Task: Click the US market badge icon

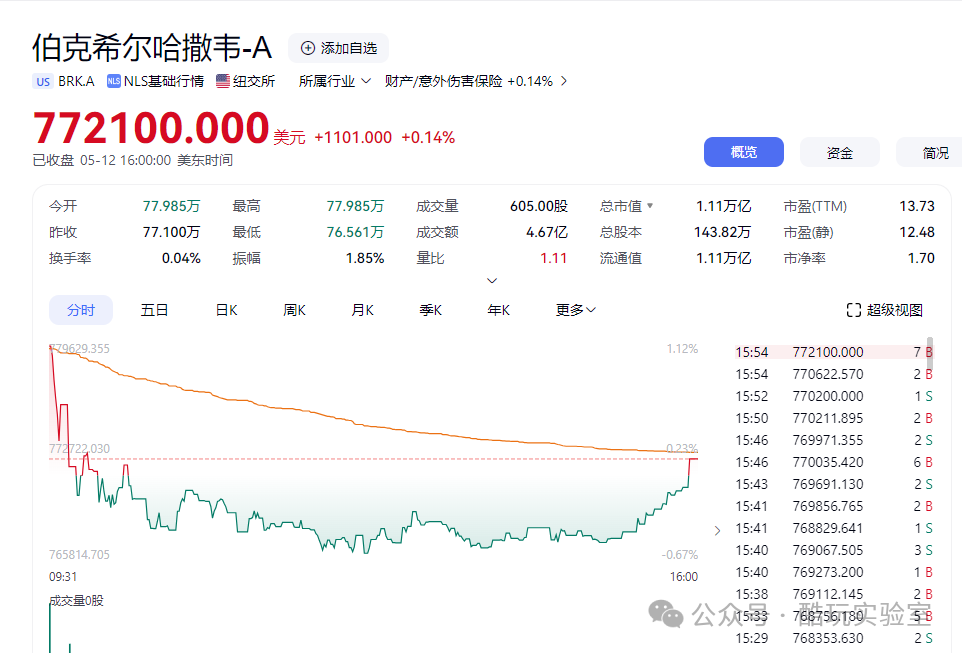Action: (x=43, y=82)
